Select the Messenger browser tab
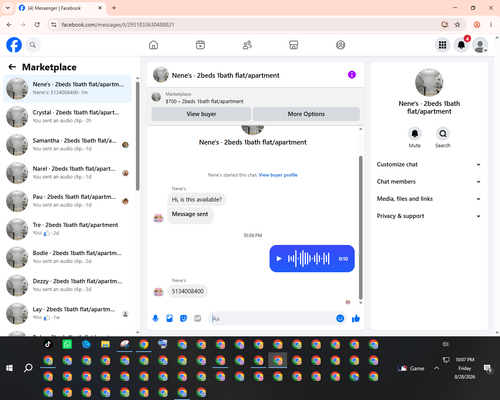 [61, 8]
